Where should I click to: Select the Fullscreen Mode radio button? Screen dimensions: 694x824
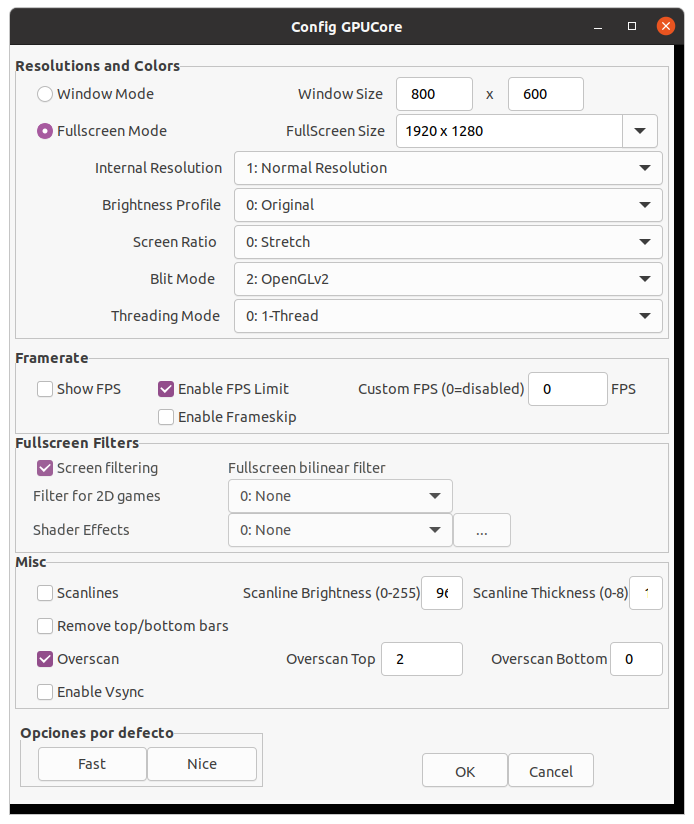pyautogui.click(x=45, y=131)
